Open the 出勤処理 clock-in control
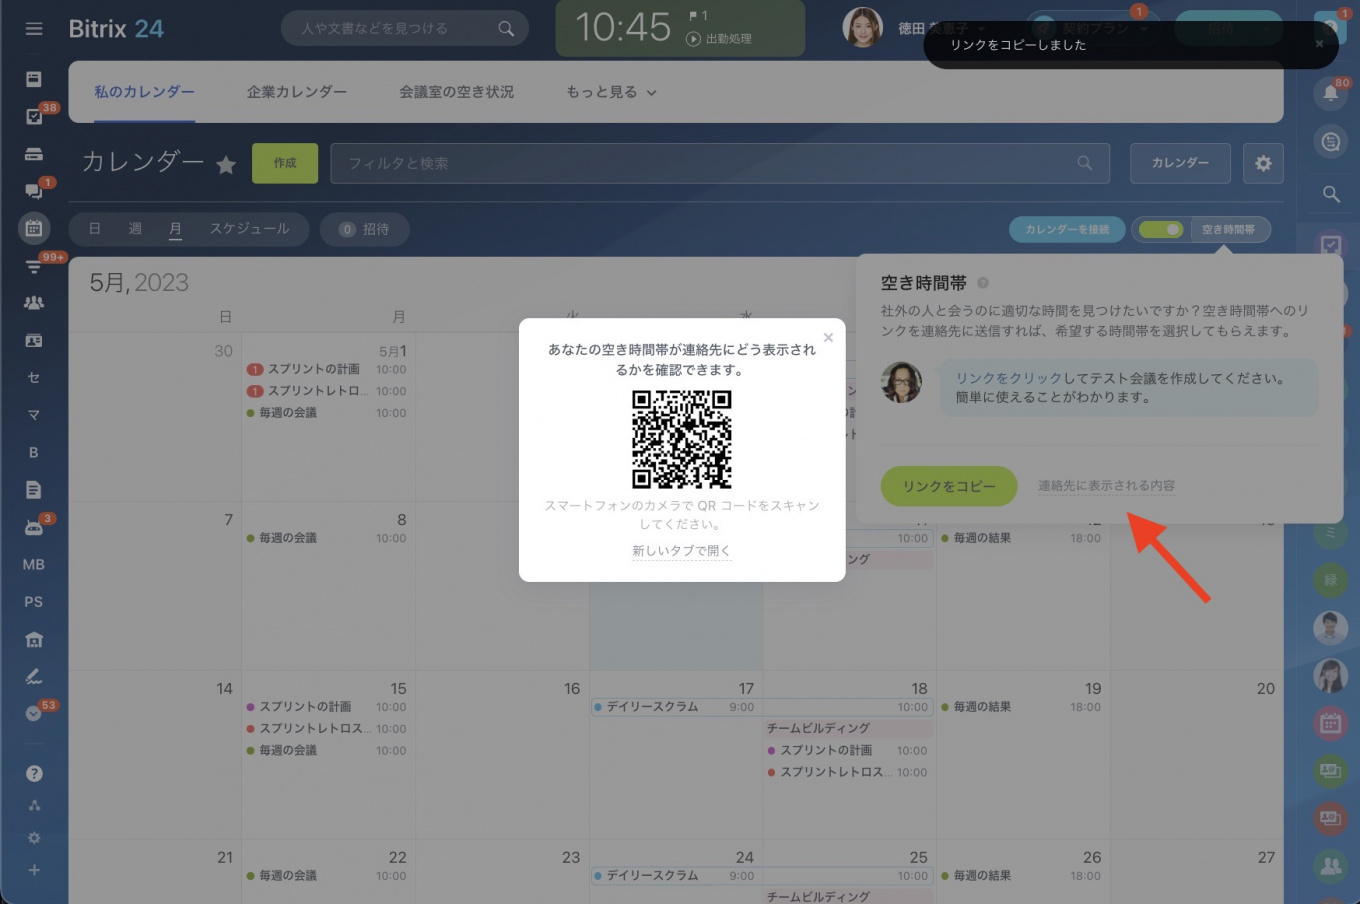The image size is (1360, 904). 719,39
